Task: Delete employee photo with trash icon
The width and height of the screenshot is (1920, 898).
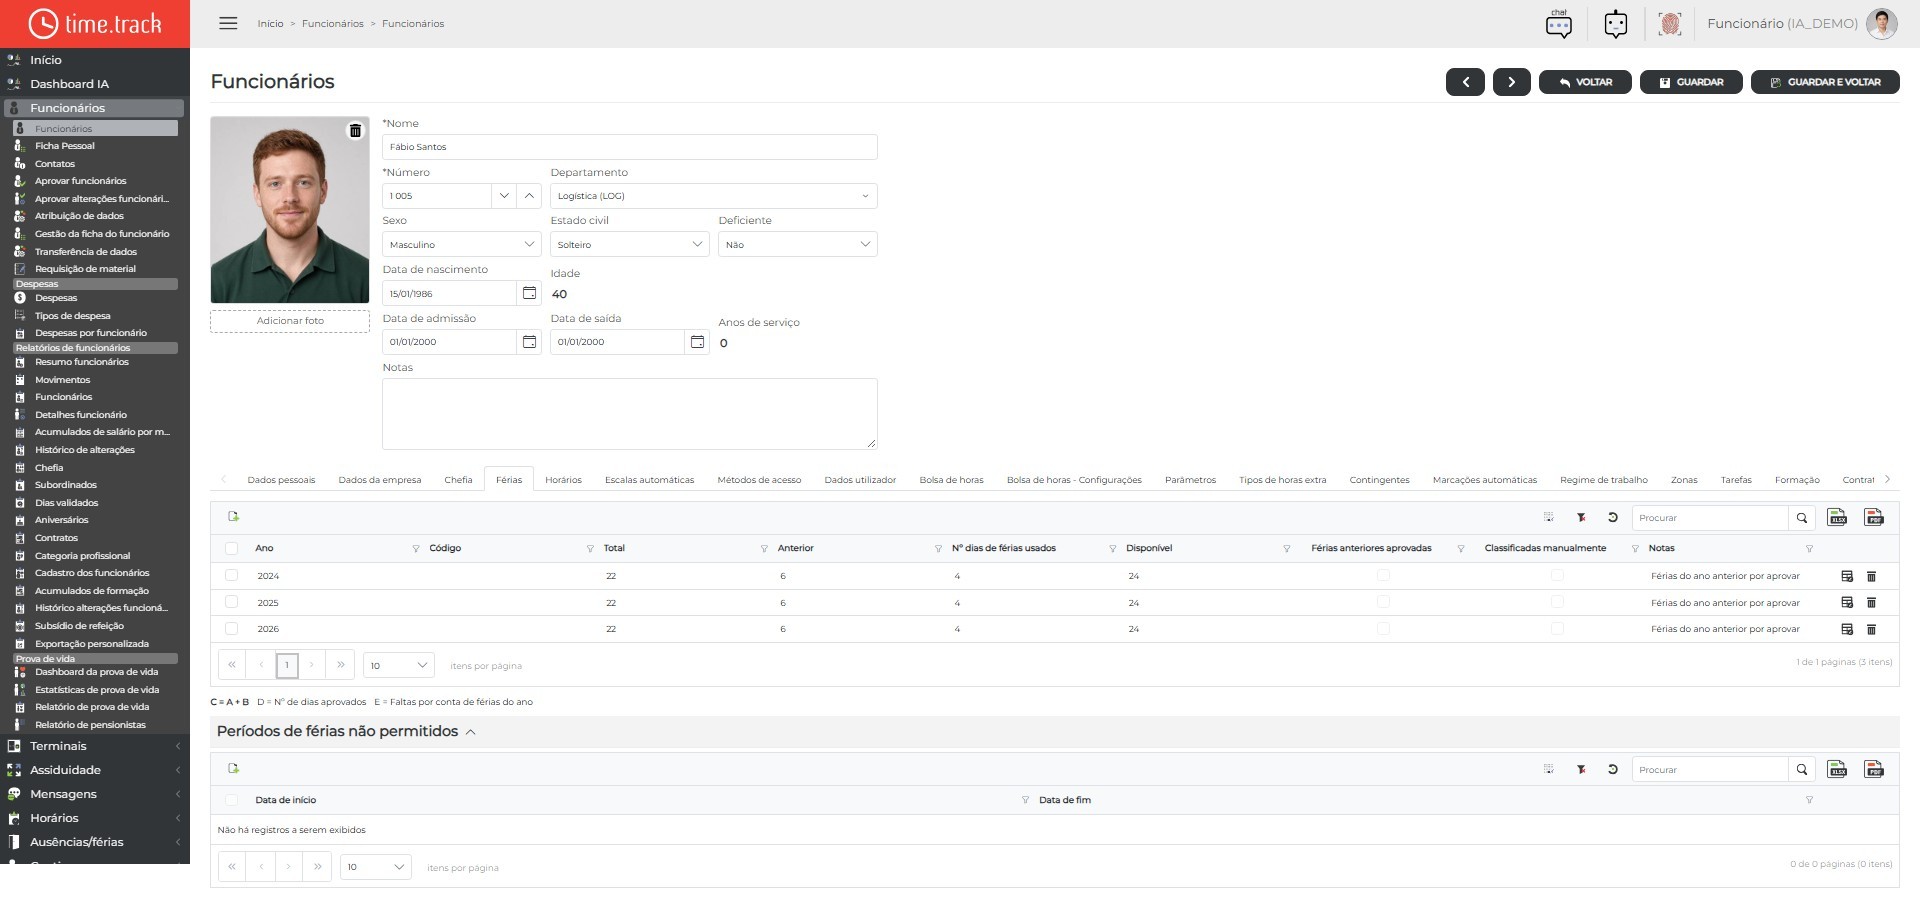Action: [355, 131]
